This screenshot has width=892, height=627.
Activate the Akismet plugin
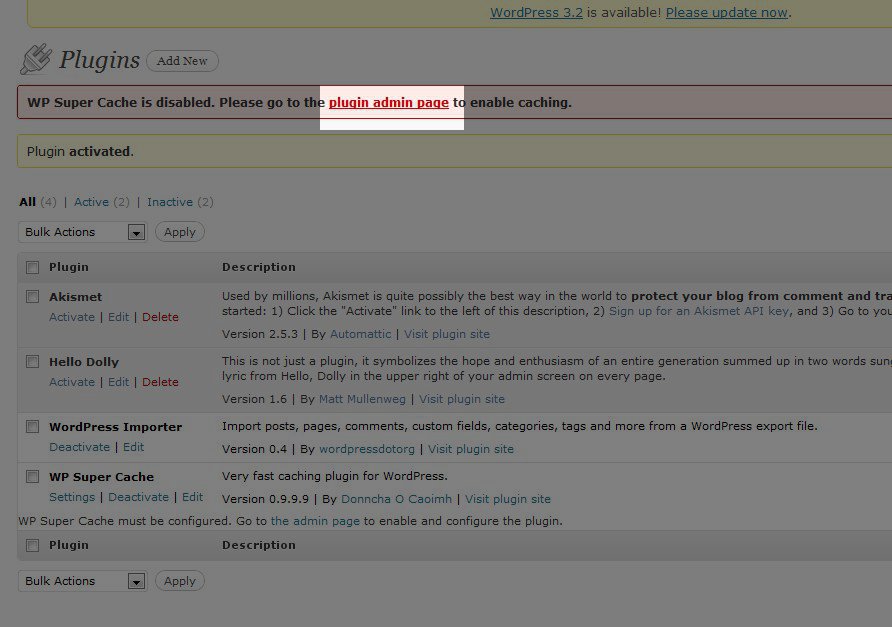(72, 317)
